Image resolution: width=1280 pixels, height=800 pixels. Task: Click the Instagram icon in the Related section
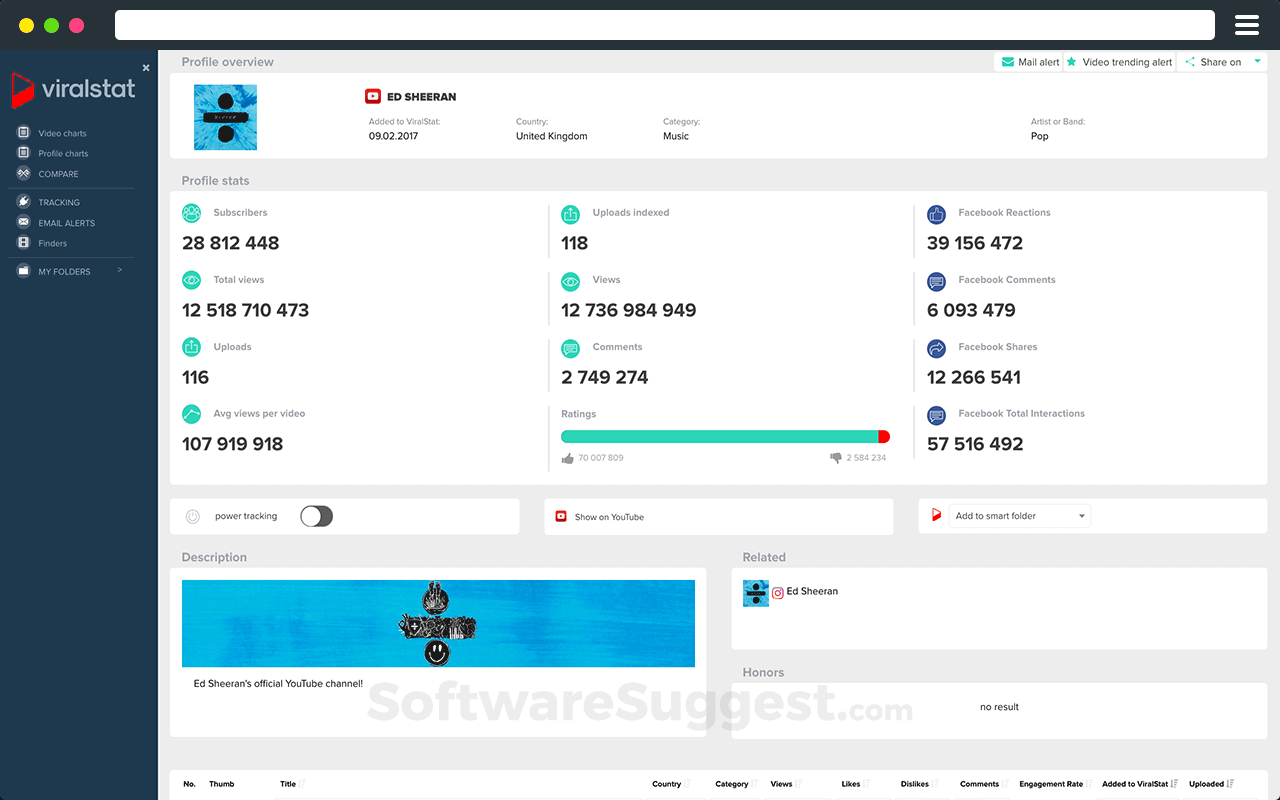pos(777,591)
